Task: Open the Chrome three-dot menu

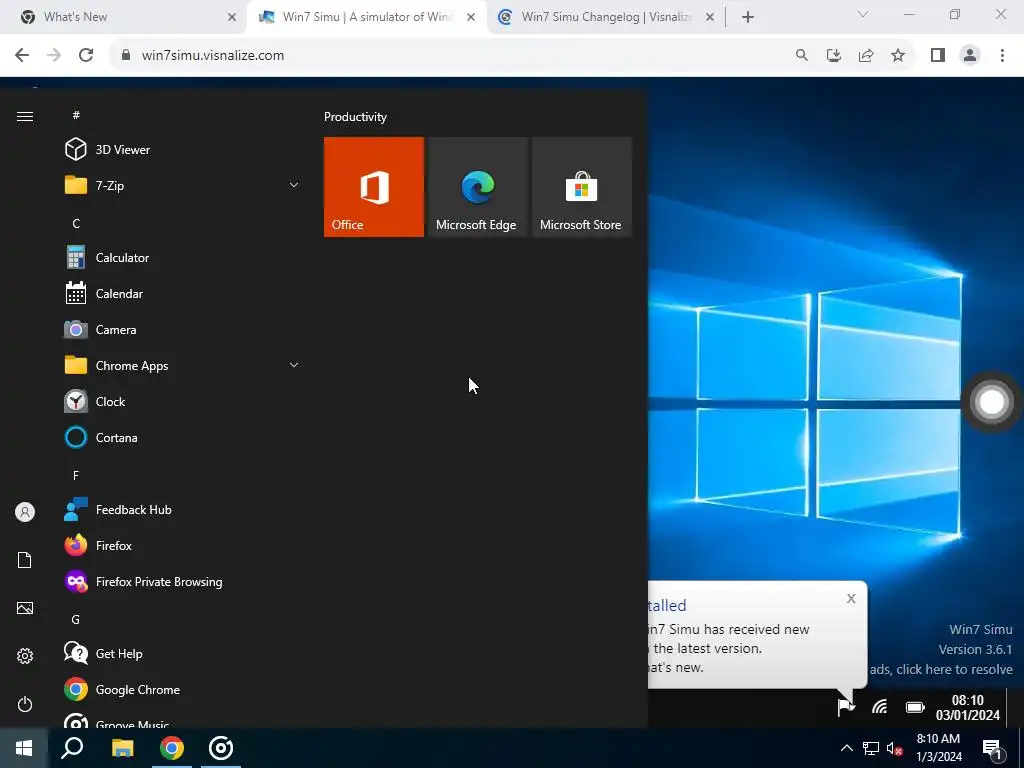Action: click(1002, 56)
